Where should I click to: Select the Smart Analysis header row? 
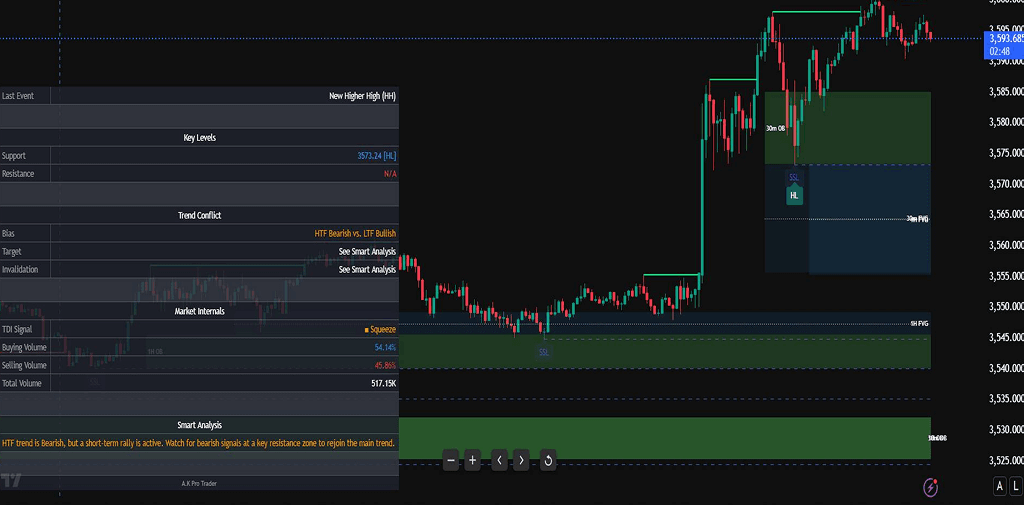click(x=199, y=425)
